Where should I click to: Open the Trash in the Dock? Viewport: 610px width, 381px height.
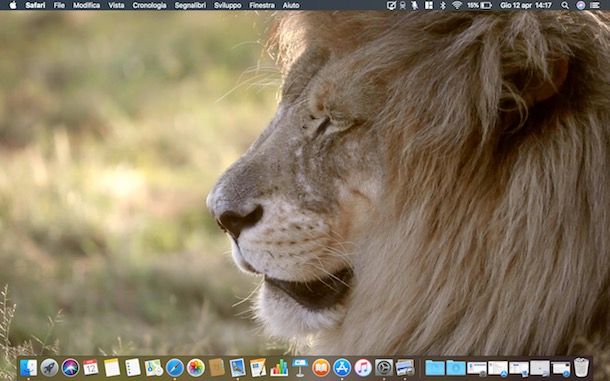[582, 368]
